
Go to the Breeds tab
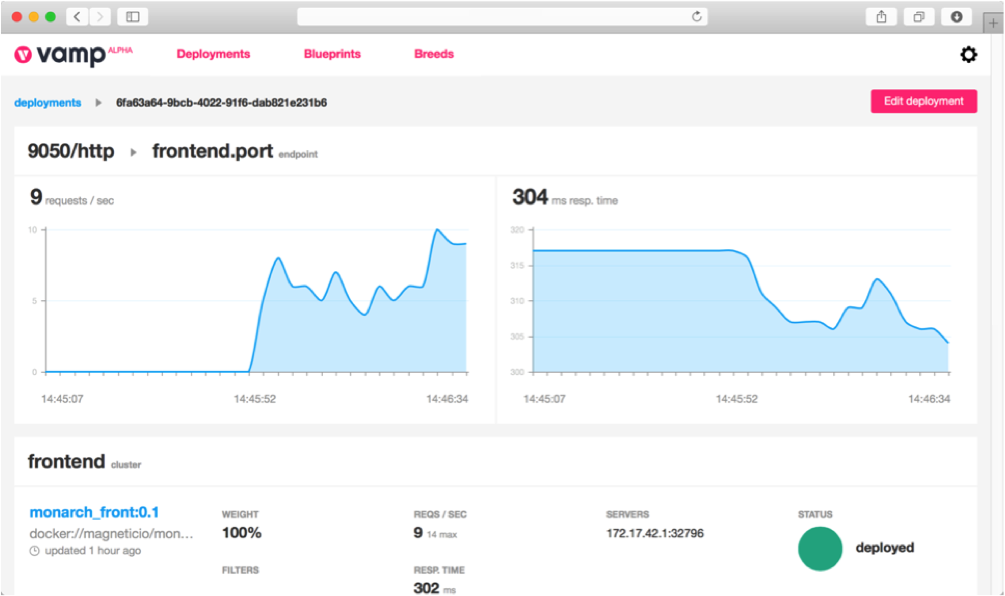pyautogui.click(x=433, y=54)
